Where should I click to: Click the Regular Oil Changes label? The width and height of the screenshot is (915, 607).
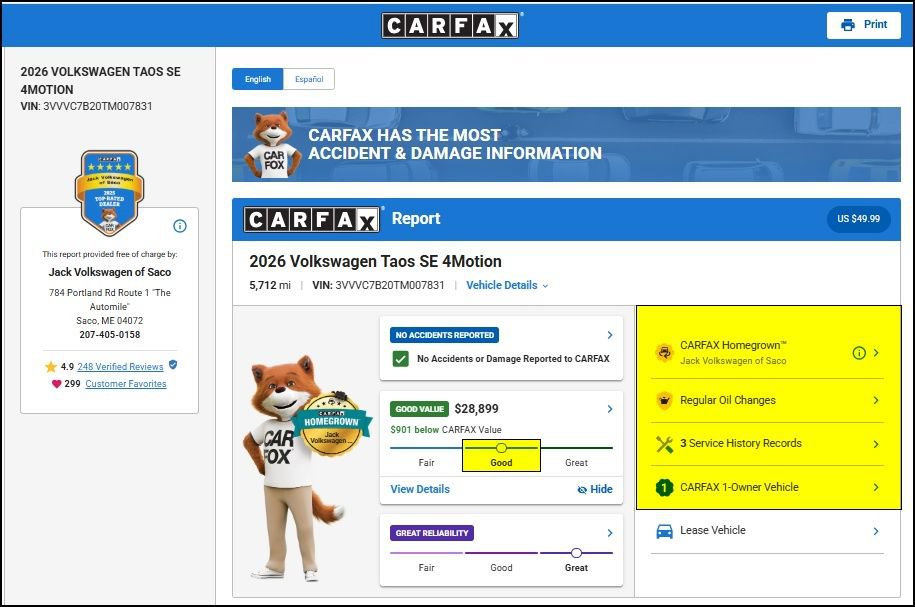pos(728,400)
